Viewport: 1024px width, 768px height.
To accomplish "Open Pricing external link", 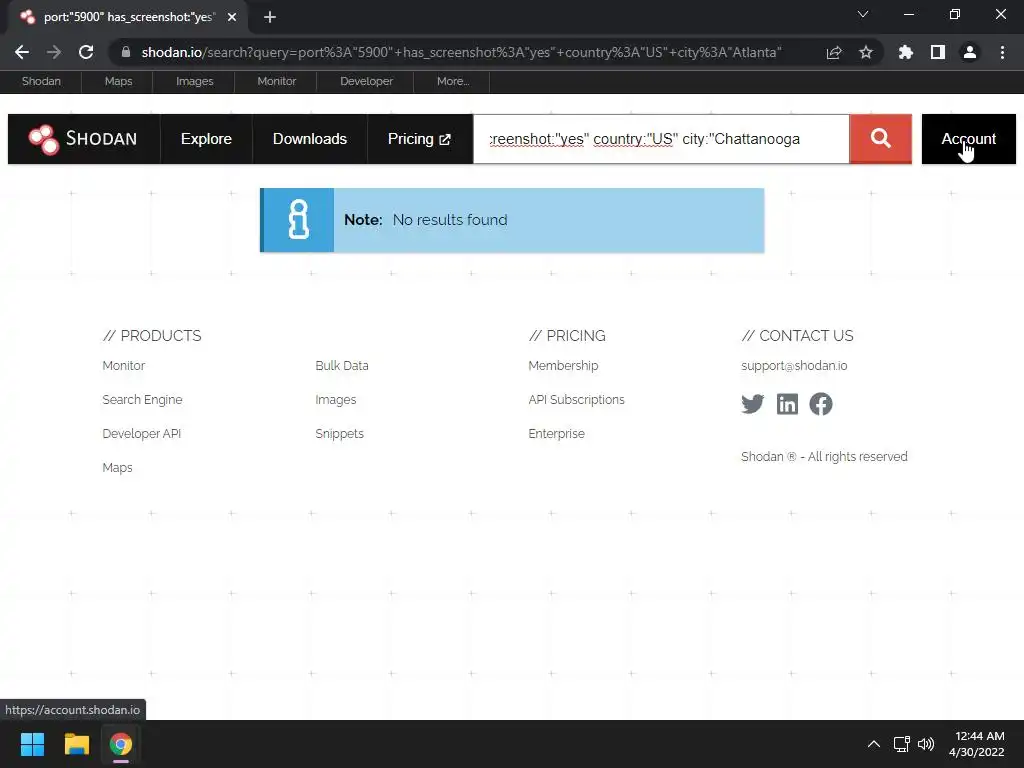I will click(419, 138).
